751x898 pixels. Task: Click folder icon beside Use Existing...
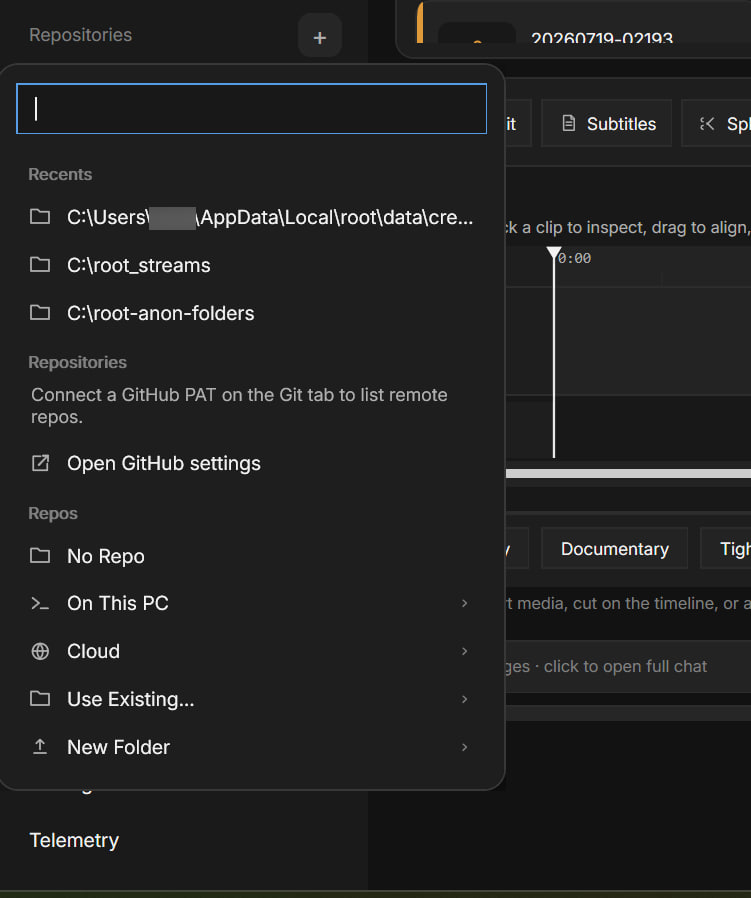tap(40, 699)
